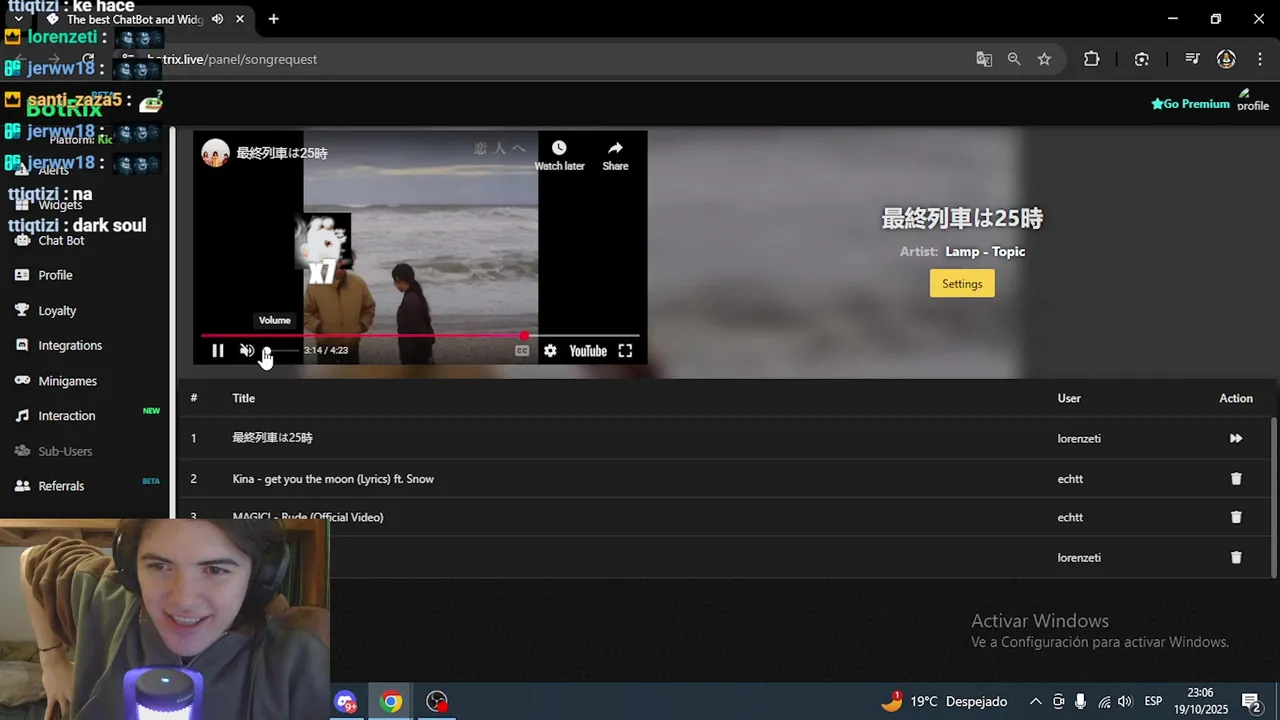
Task: Open the Chrome profile avatar
Action: 1226,59
